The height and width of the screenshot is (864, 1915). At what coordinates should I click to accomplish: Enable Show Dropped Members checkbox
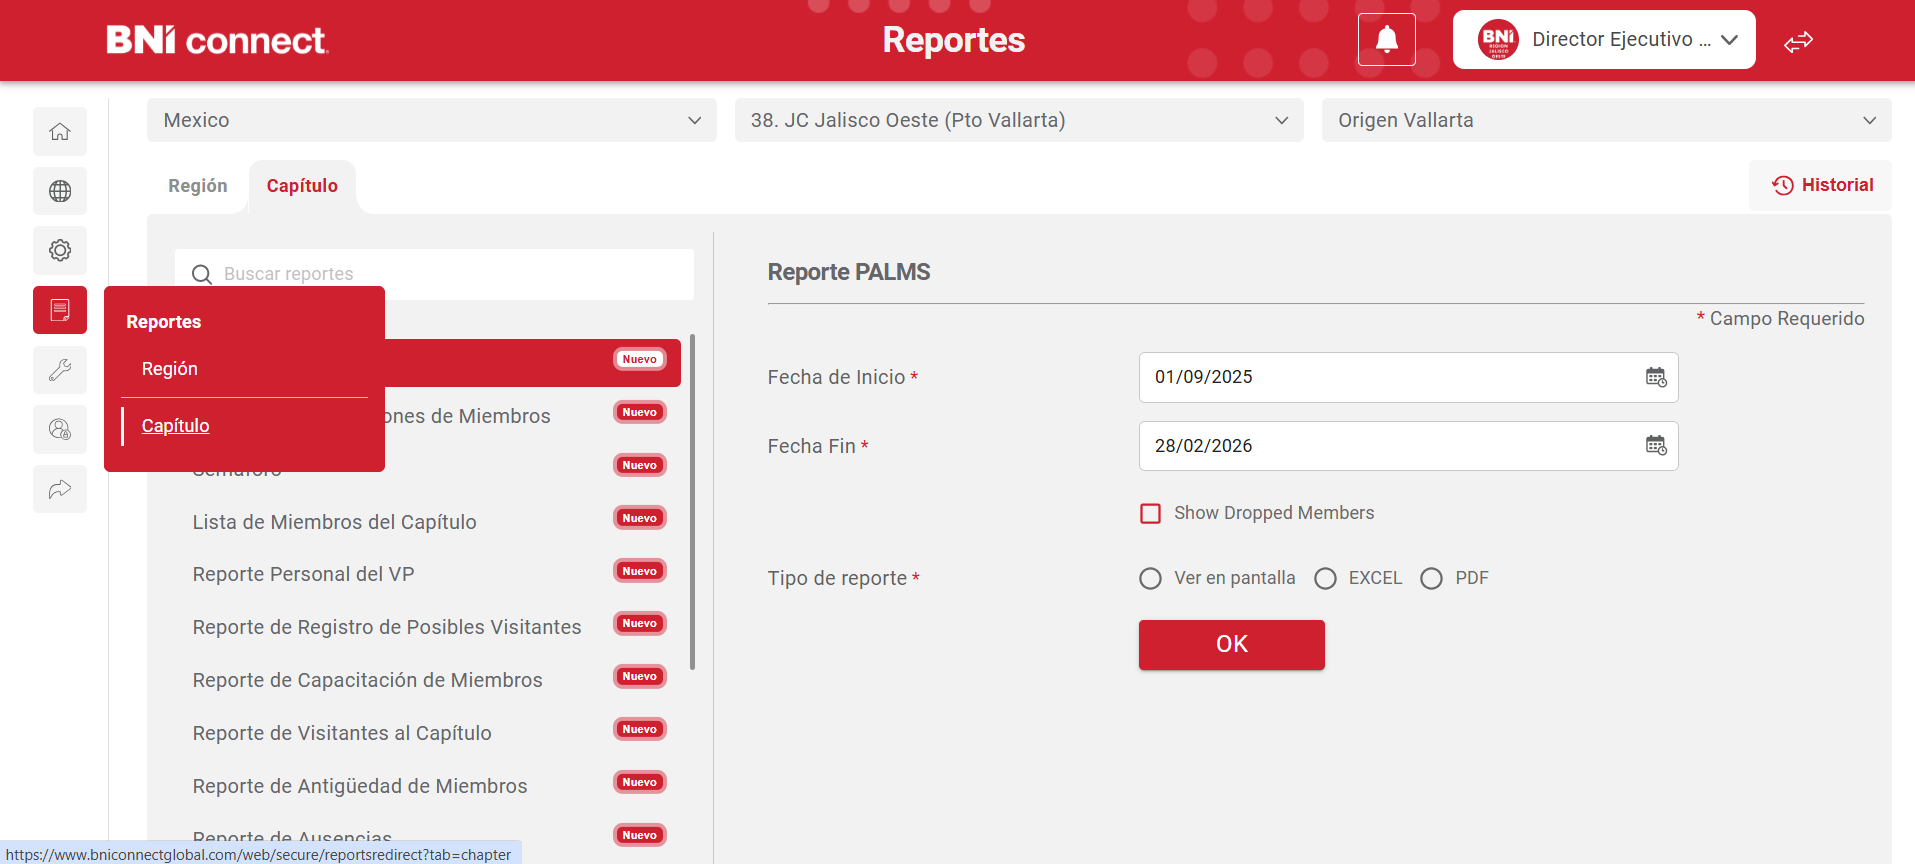pos(1151,514)
